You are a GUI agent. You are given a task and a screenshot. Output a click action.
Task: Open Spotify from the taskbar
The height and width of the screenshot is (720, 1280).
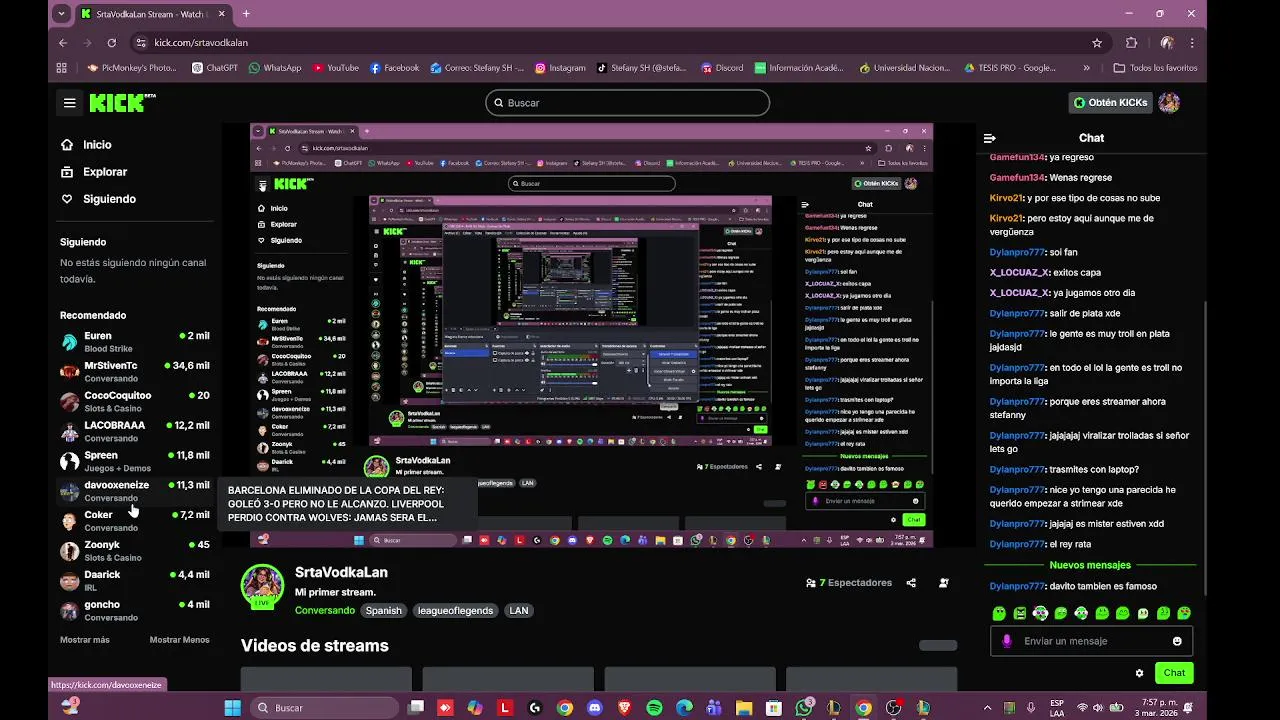coord(655,708)
